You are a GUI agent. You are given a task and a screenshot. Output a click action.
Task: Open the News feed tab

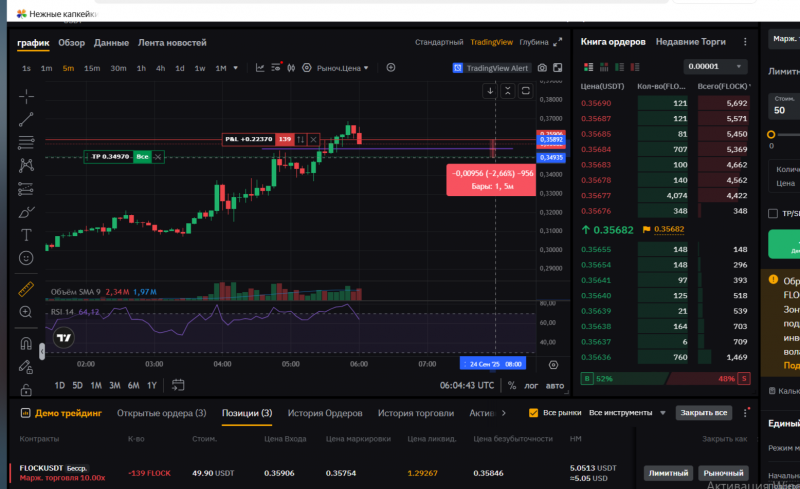[x=172, y=43]
